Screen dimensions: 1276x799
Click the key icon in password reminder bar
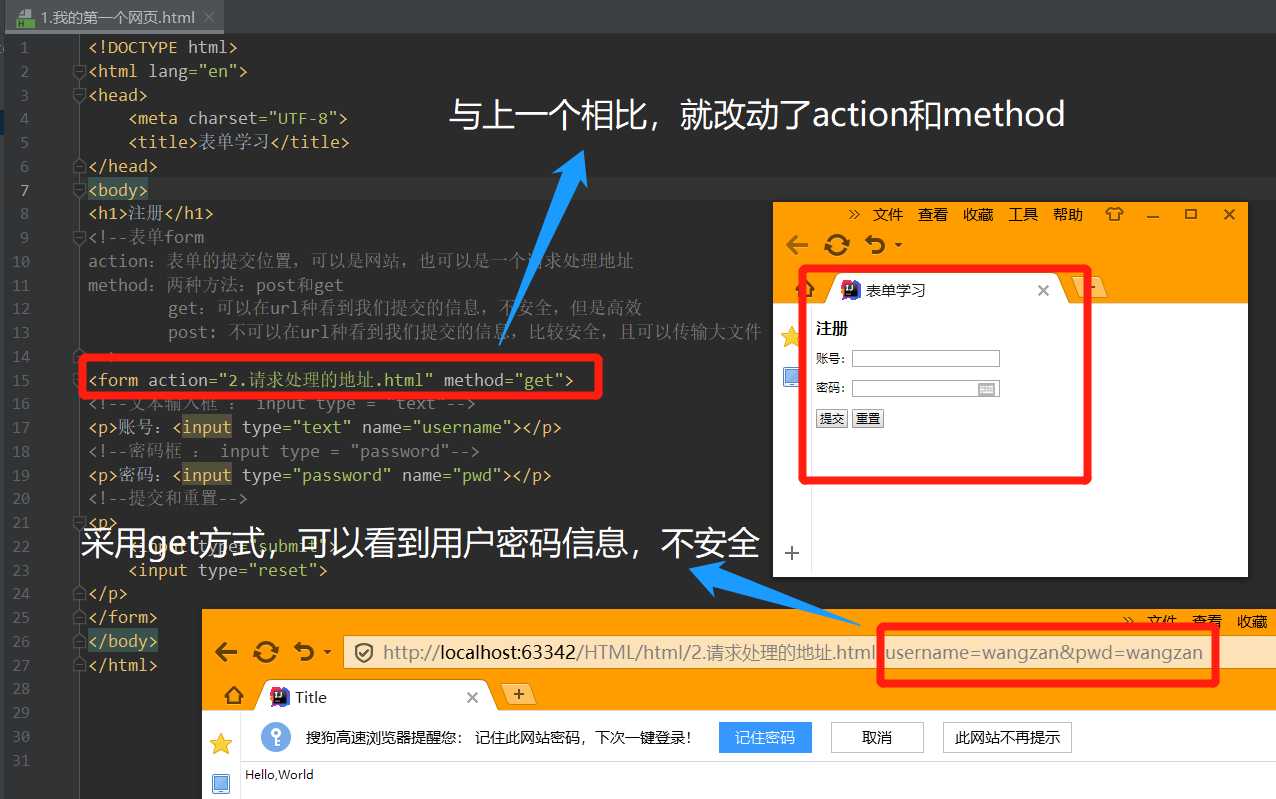pyautogui.click(x=276, y=738)
